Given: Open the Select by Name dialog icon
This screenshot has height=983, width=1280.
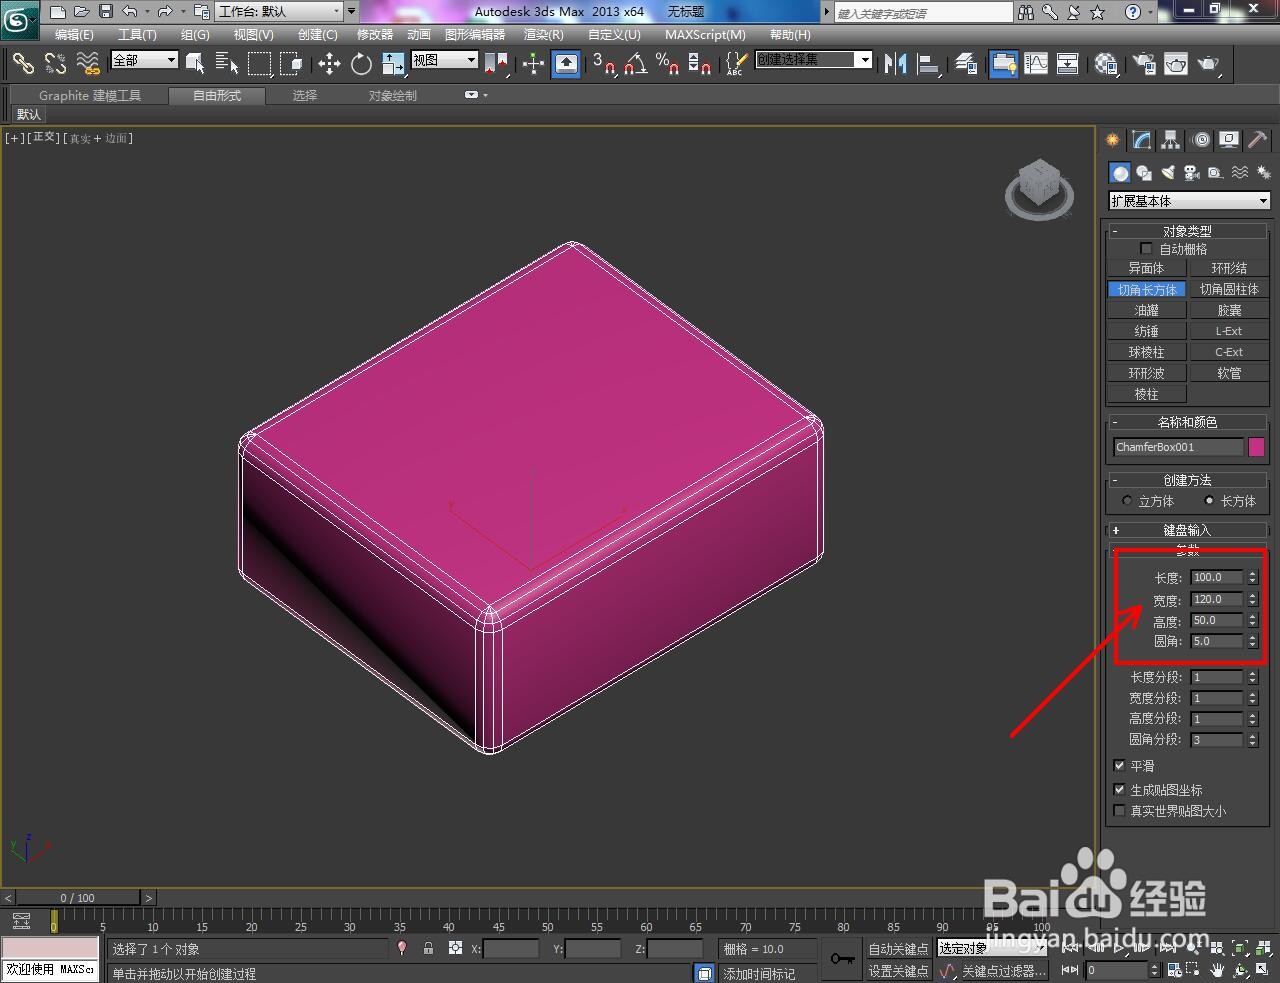Looking at the screenshot, I should (228, 64).
